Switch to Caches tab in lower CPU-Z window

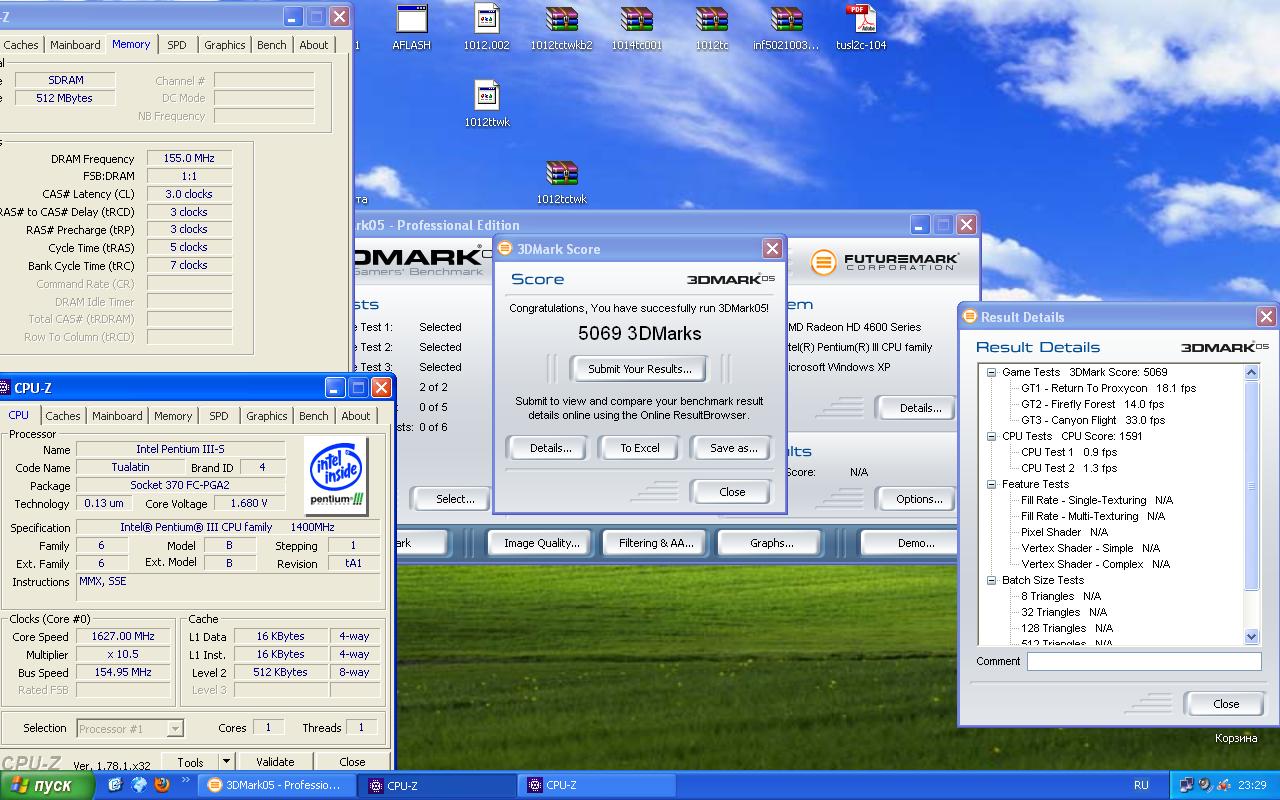pyautogui.click(x=62, y=416)
